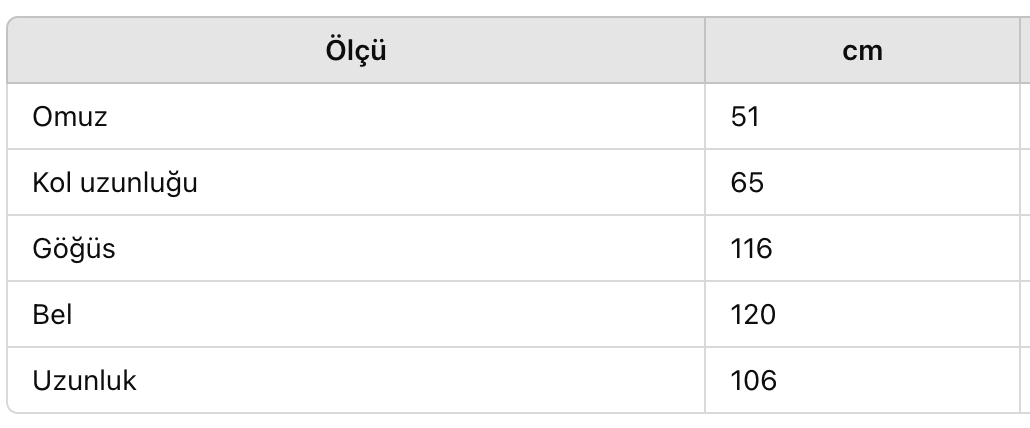
Task: Click empty area right of 106
Action: [900, 381]
